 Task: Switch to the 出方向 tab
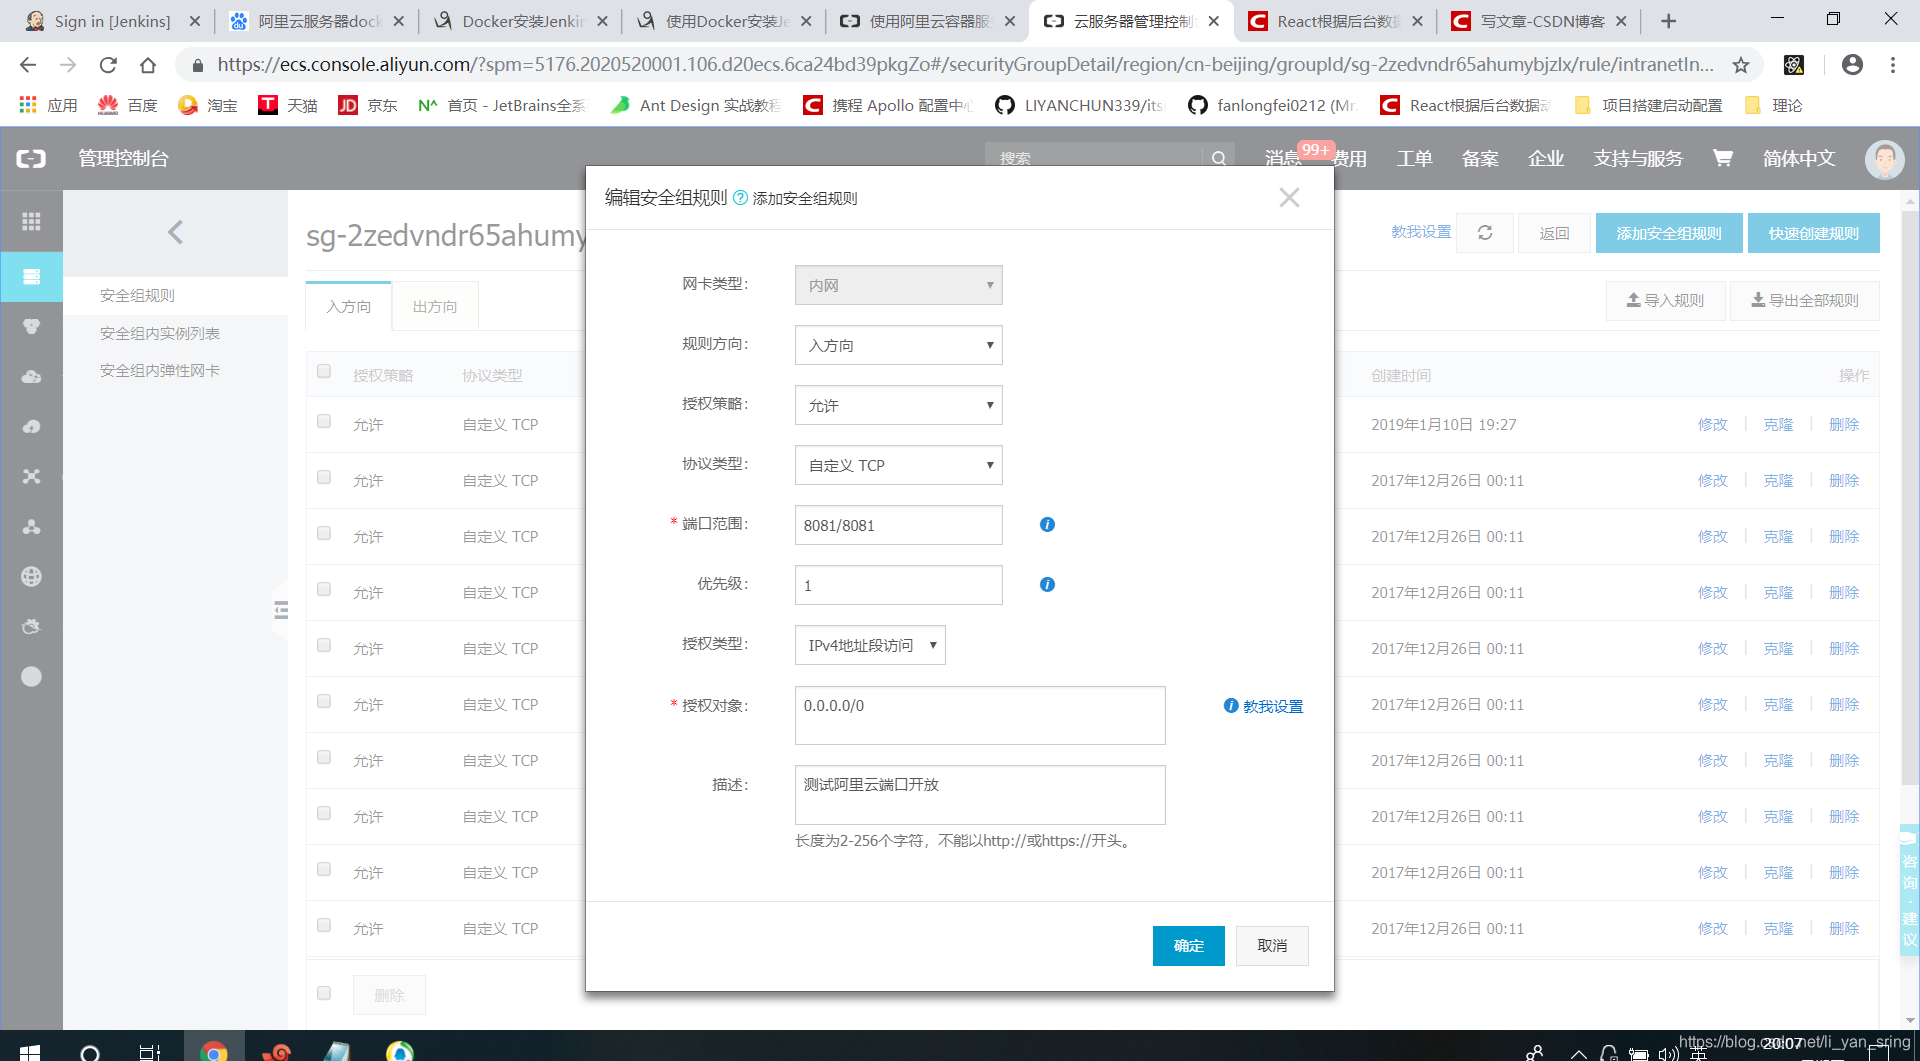click(x=434, y=306)
